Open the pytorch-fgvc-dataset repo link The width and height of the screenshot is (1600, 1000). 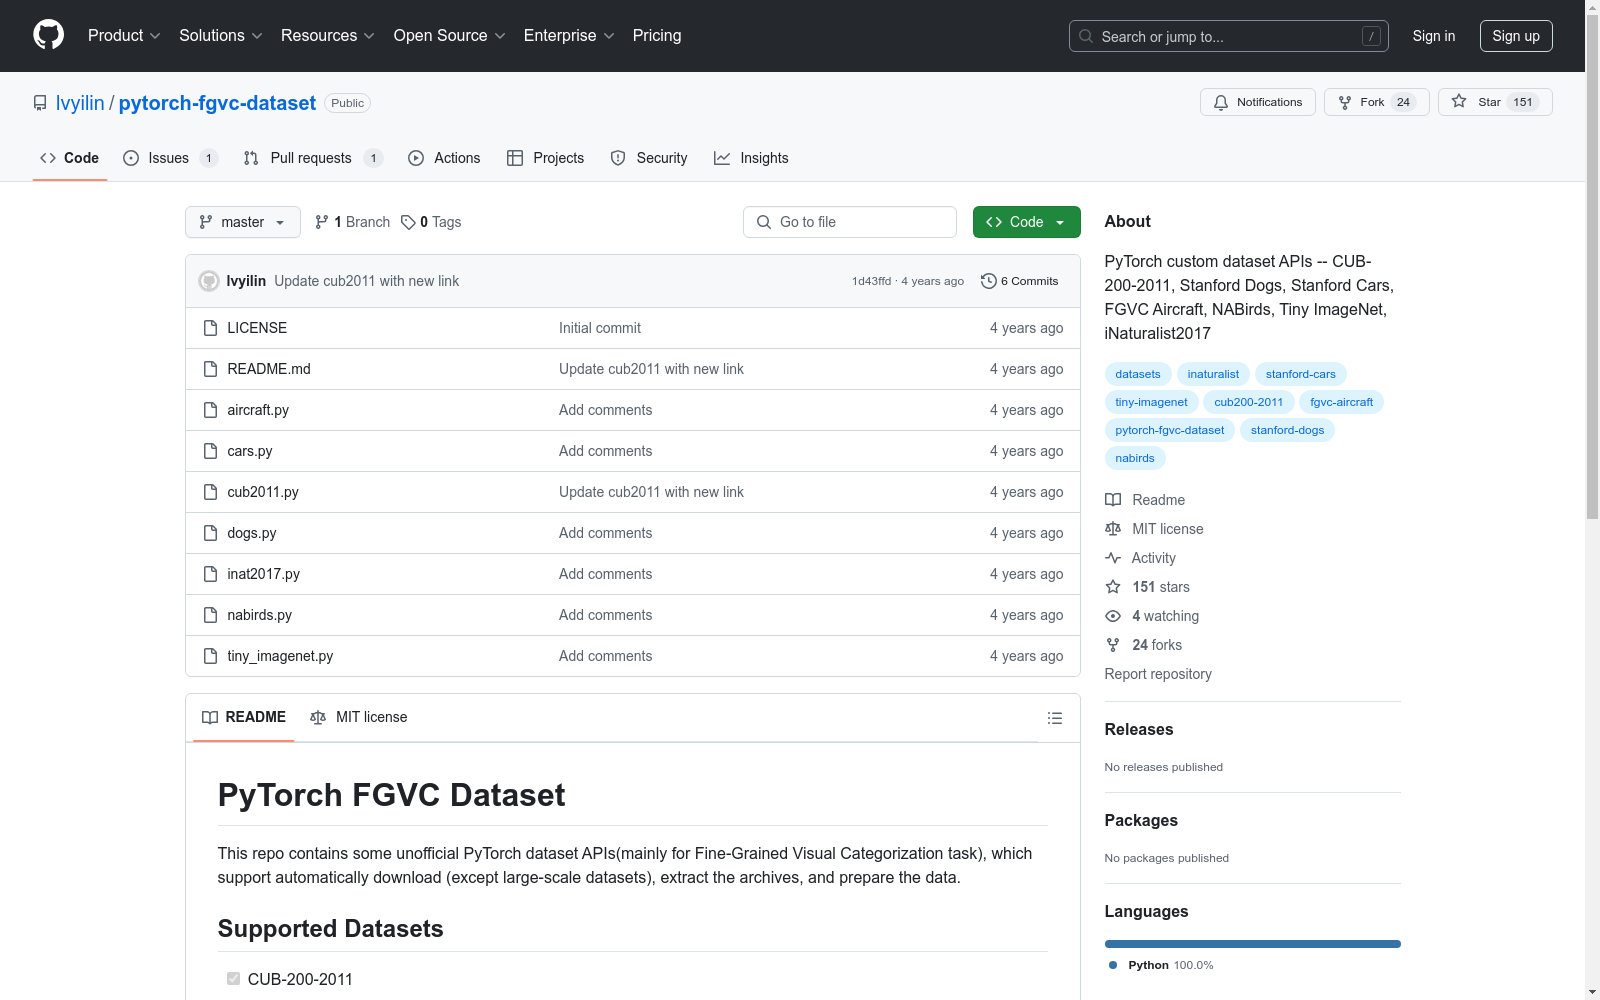pos(217,103)
